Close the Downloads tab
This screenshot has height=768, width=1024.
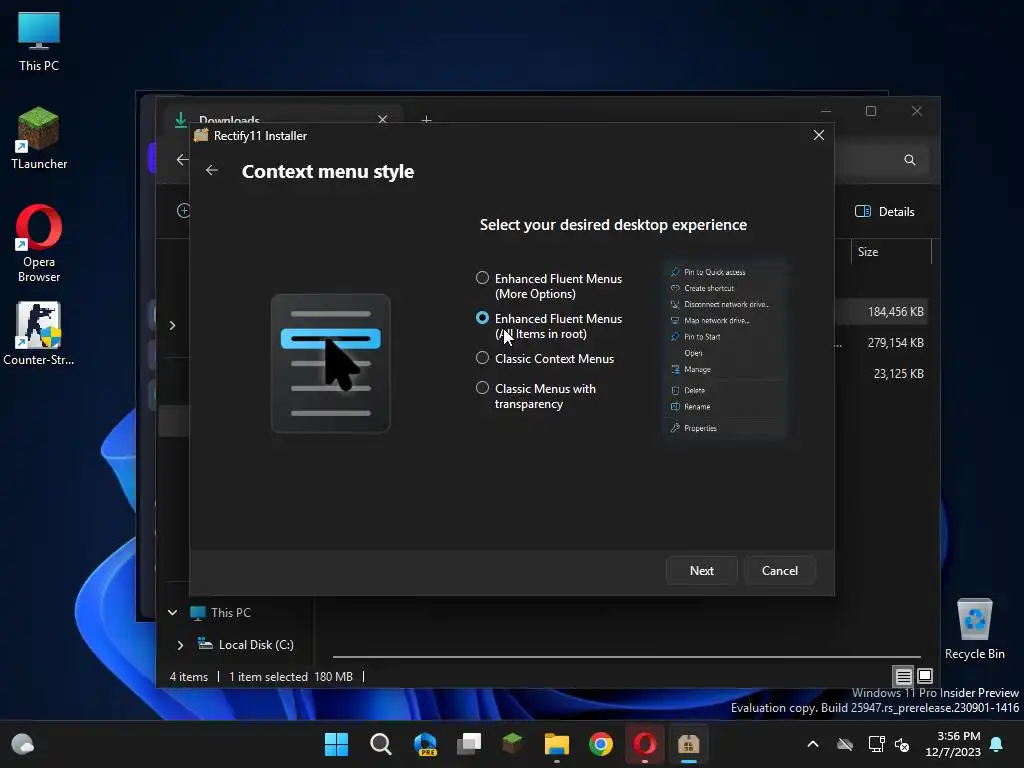[383, 120]
